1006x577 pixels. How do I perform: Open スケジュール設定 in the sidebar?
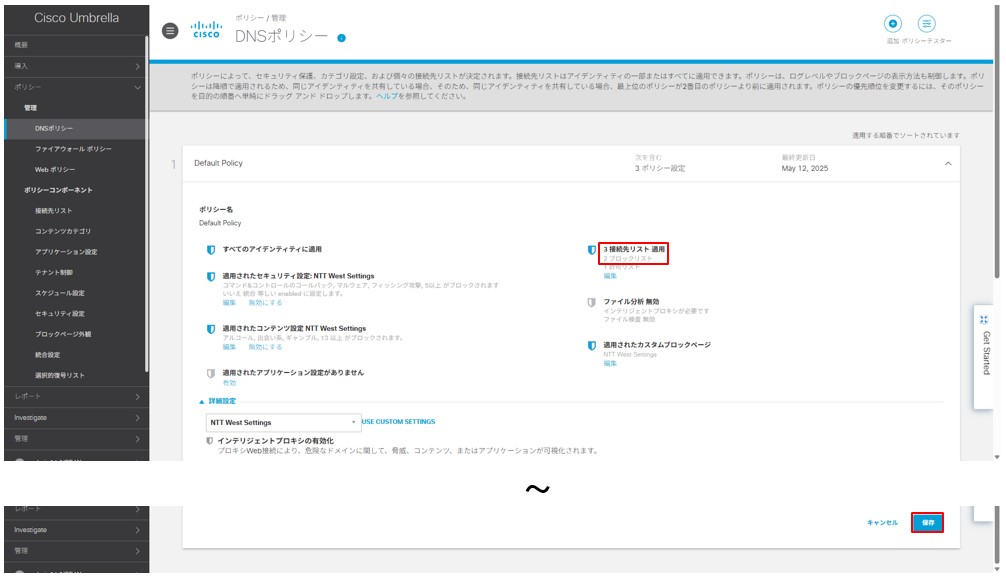(60, 293)
